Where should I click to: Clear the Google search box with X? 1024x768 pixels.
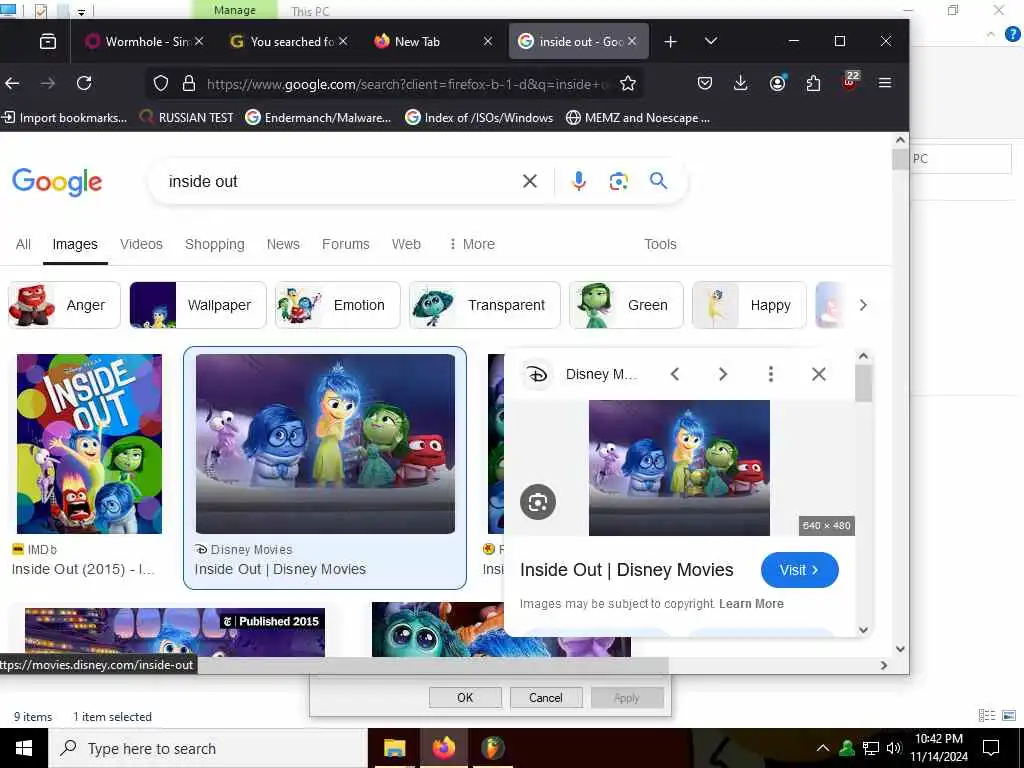[530, 181]
